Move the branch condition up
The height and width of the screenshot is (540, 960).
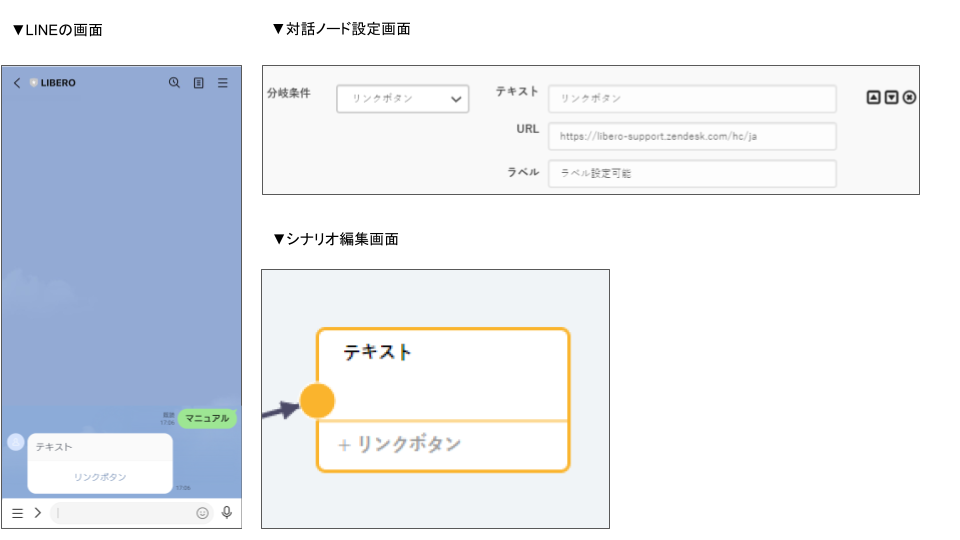(873, 97)
